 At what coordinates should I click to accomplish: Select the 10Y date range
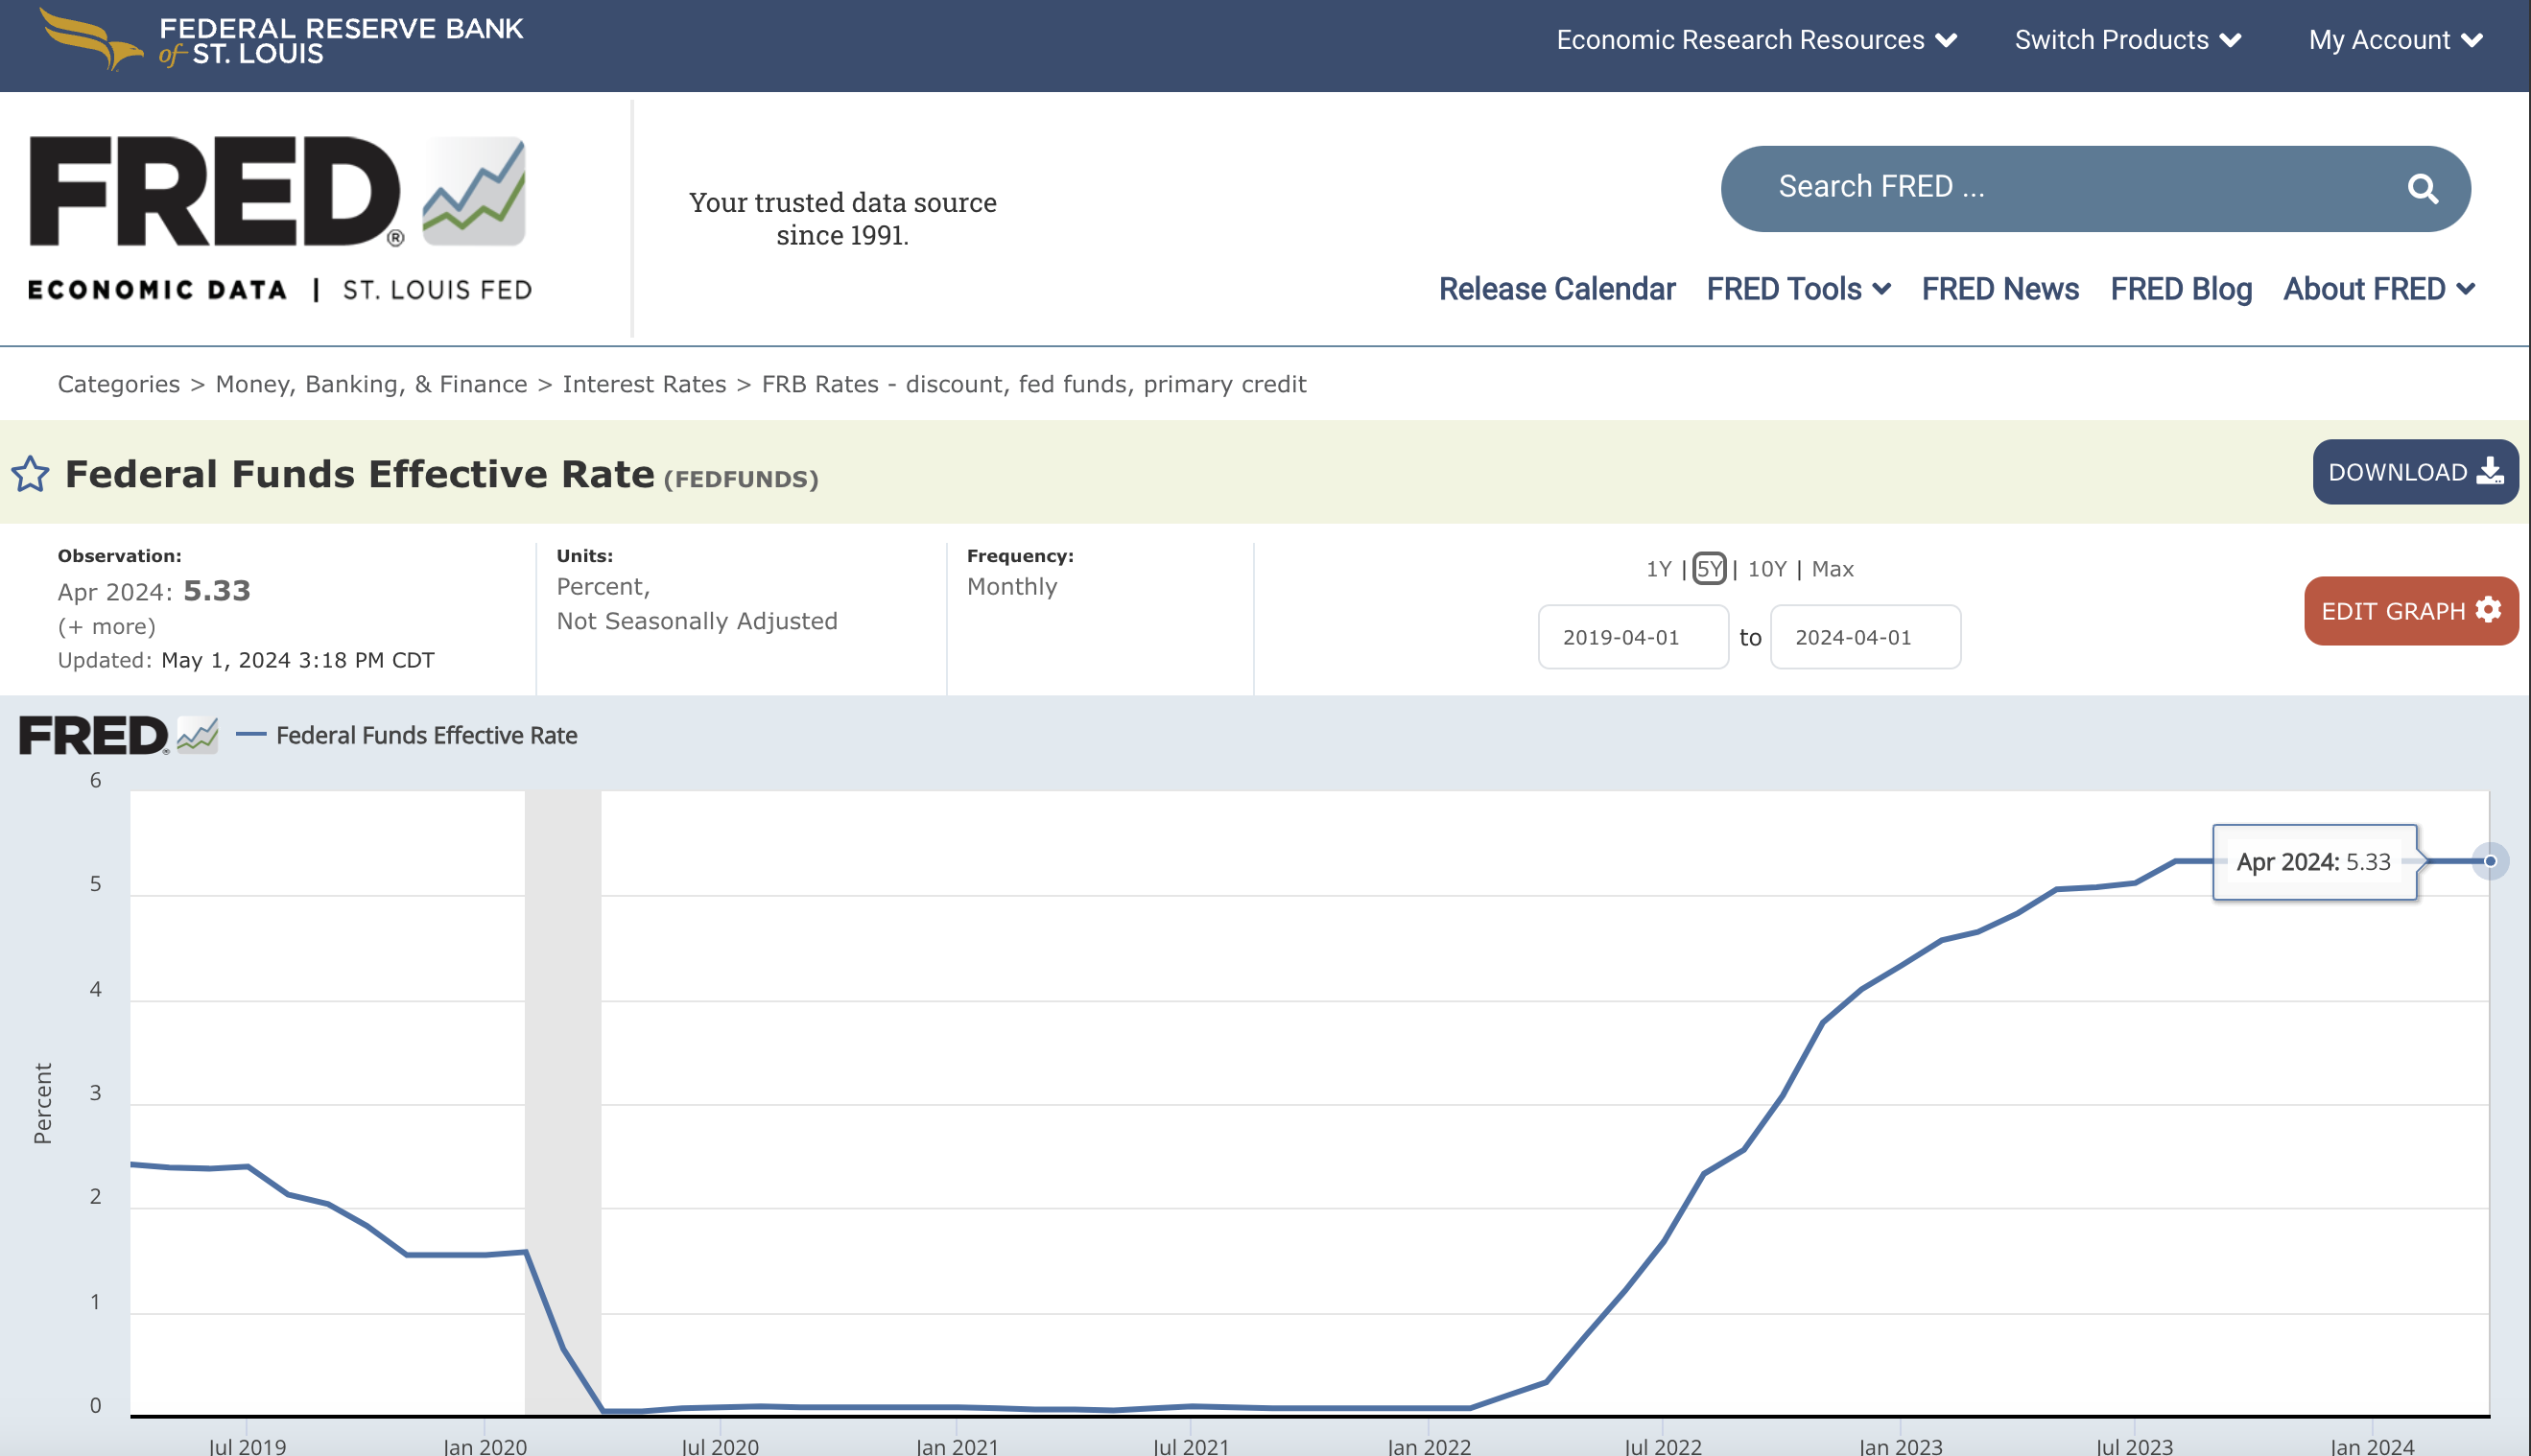1766,569
